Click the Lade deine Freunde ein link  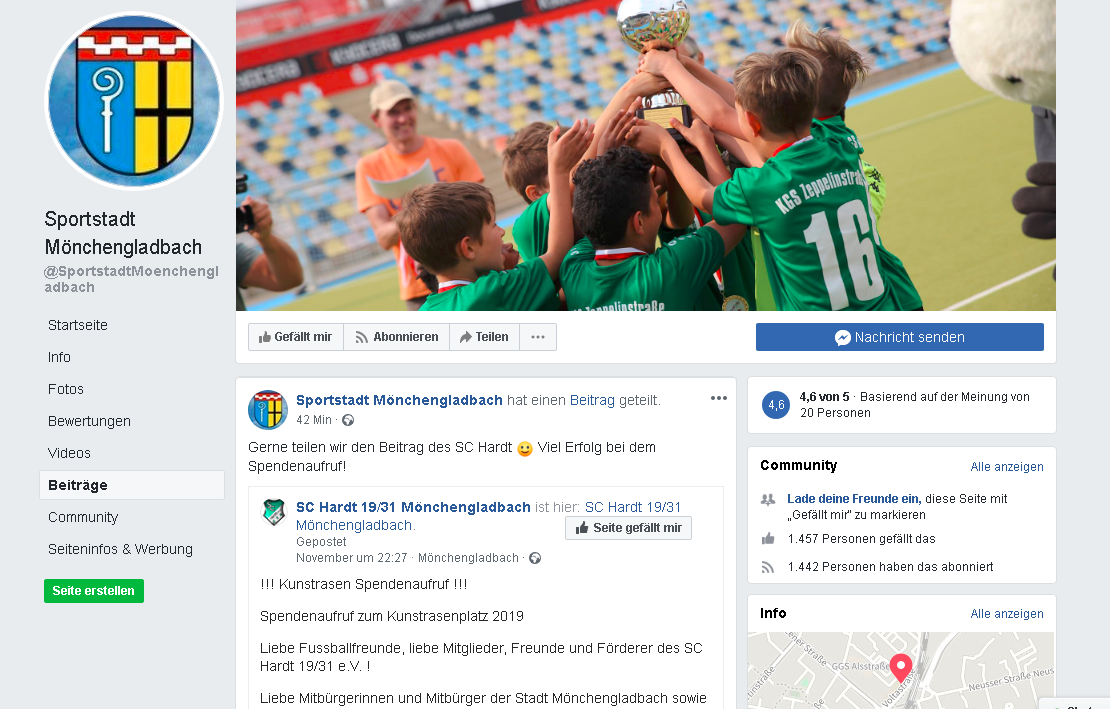(x=854, y=499)
